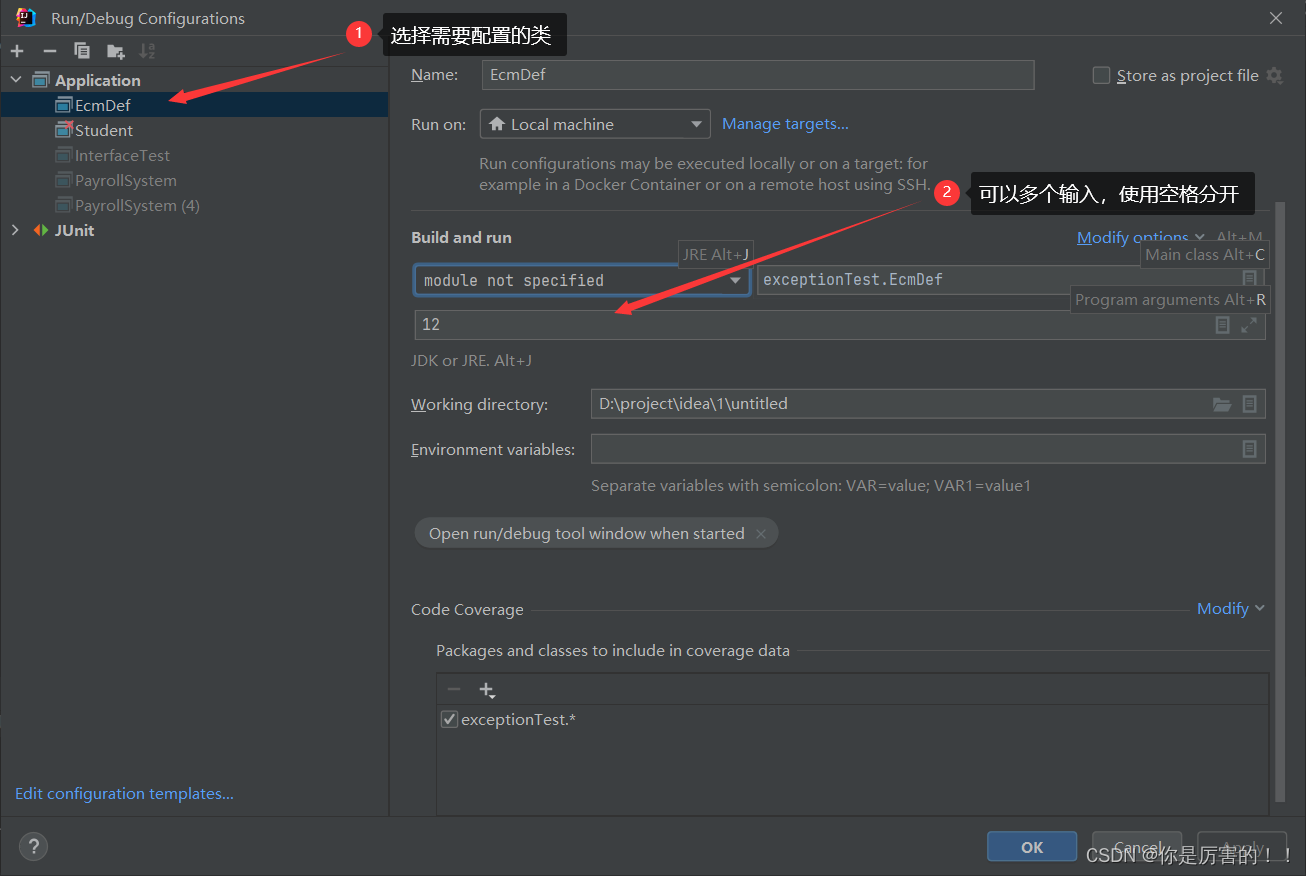Remove selected coverage package
The image size is (1306, 876).
454,690
